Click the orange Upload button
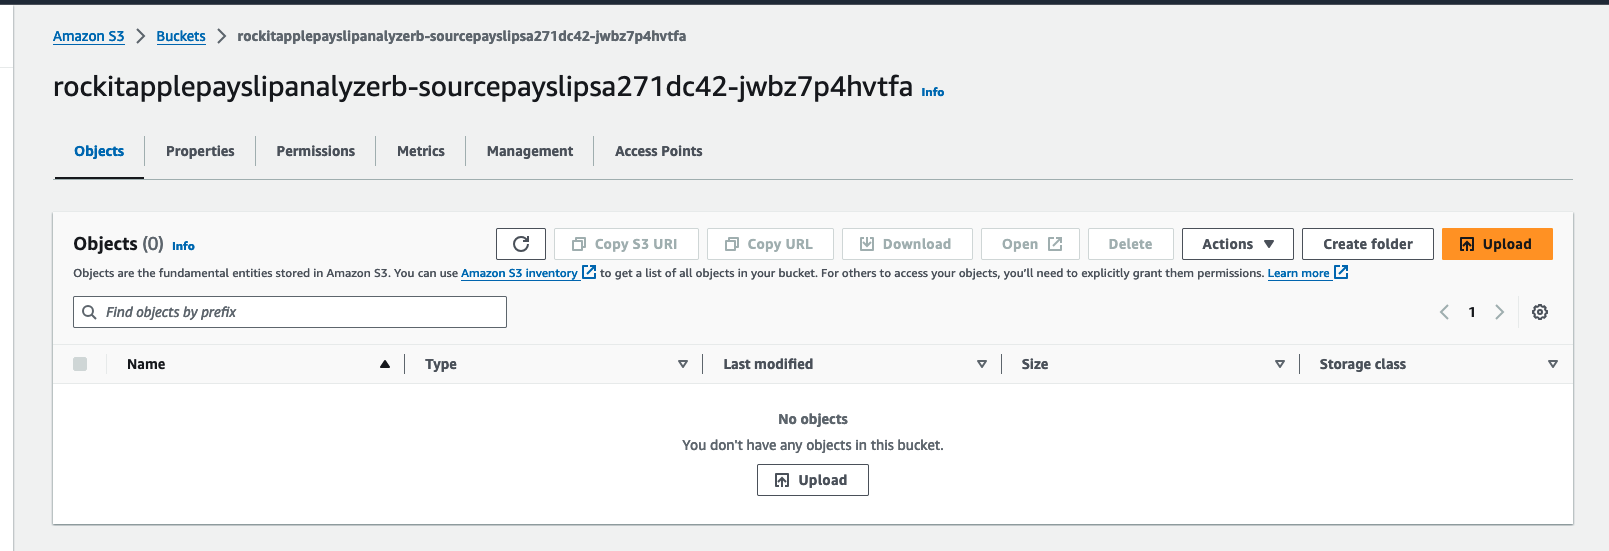 click(1497, 244)
